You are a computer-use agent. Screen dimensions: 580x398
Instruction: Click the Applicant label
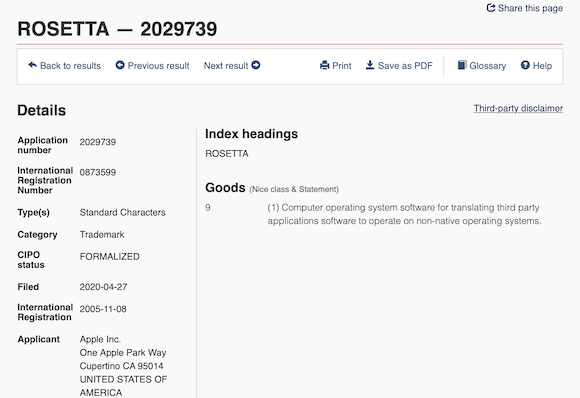click(38, 340)
